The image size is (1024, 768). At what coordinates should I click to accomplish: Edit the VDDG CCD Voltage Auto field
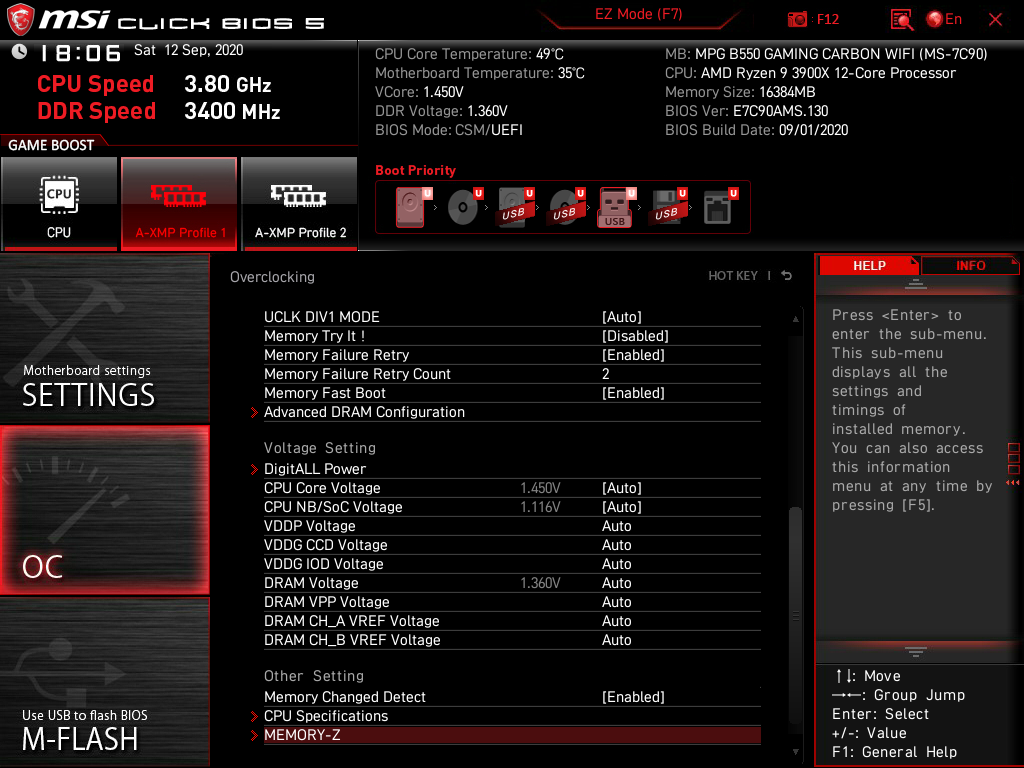coord(616,545)
